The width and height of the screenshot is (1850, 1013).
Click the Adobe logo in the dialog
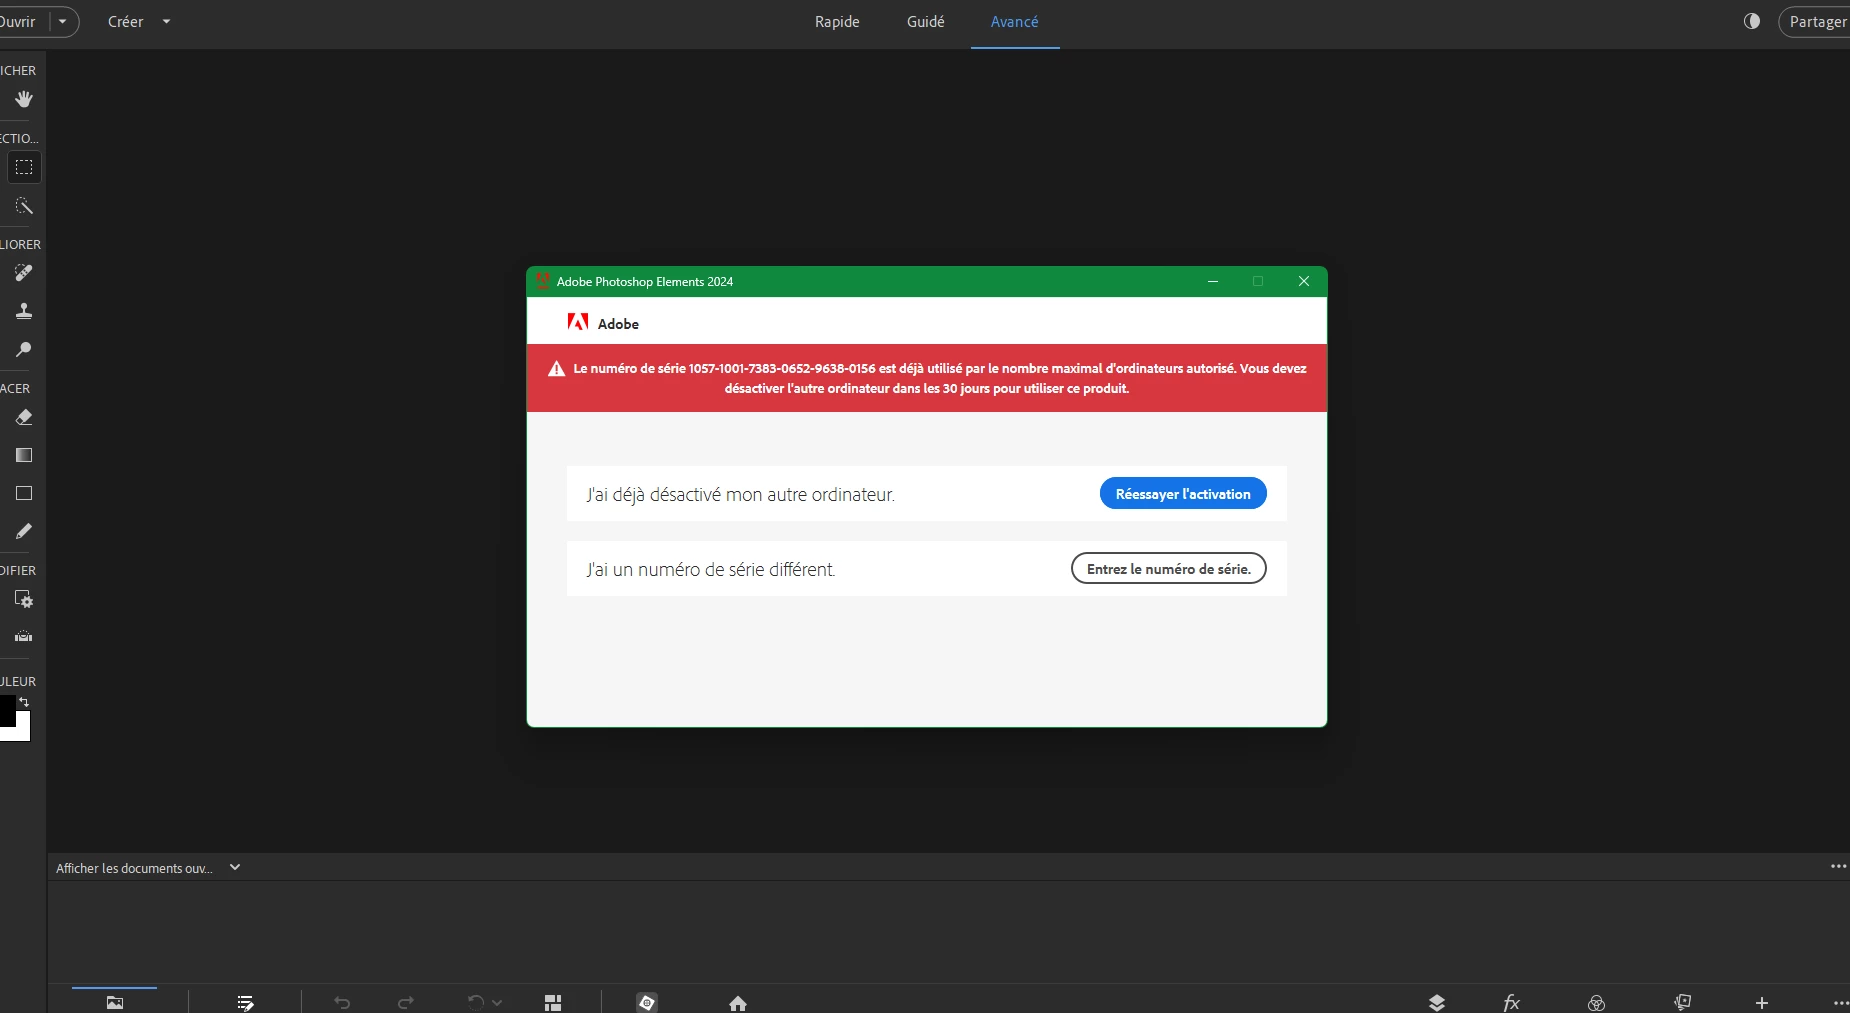coord(578,322)
